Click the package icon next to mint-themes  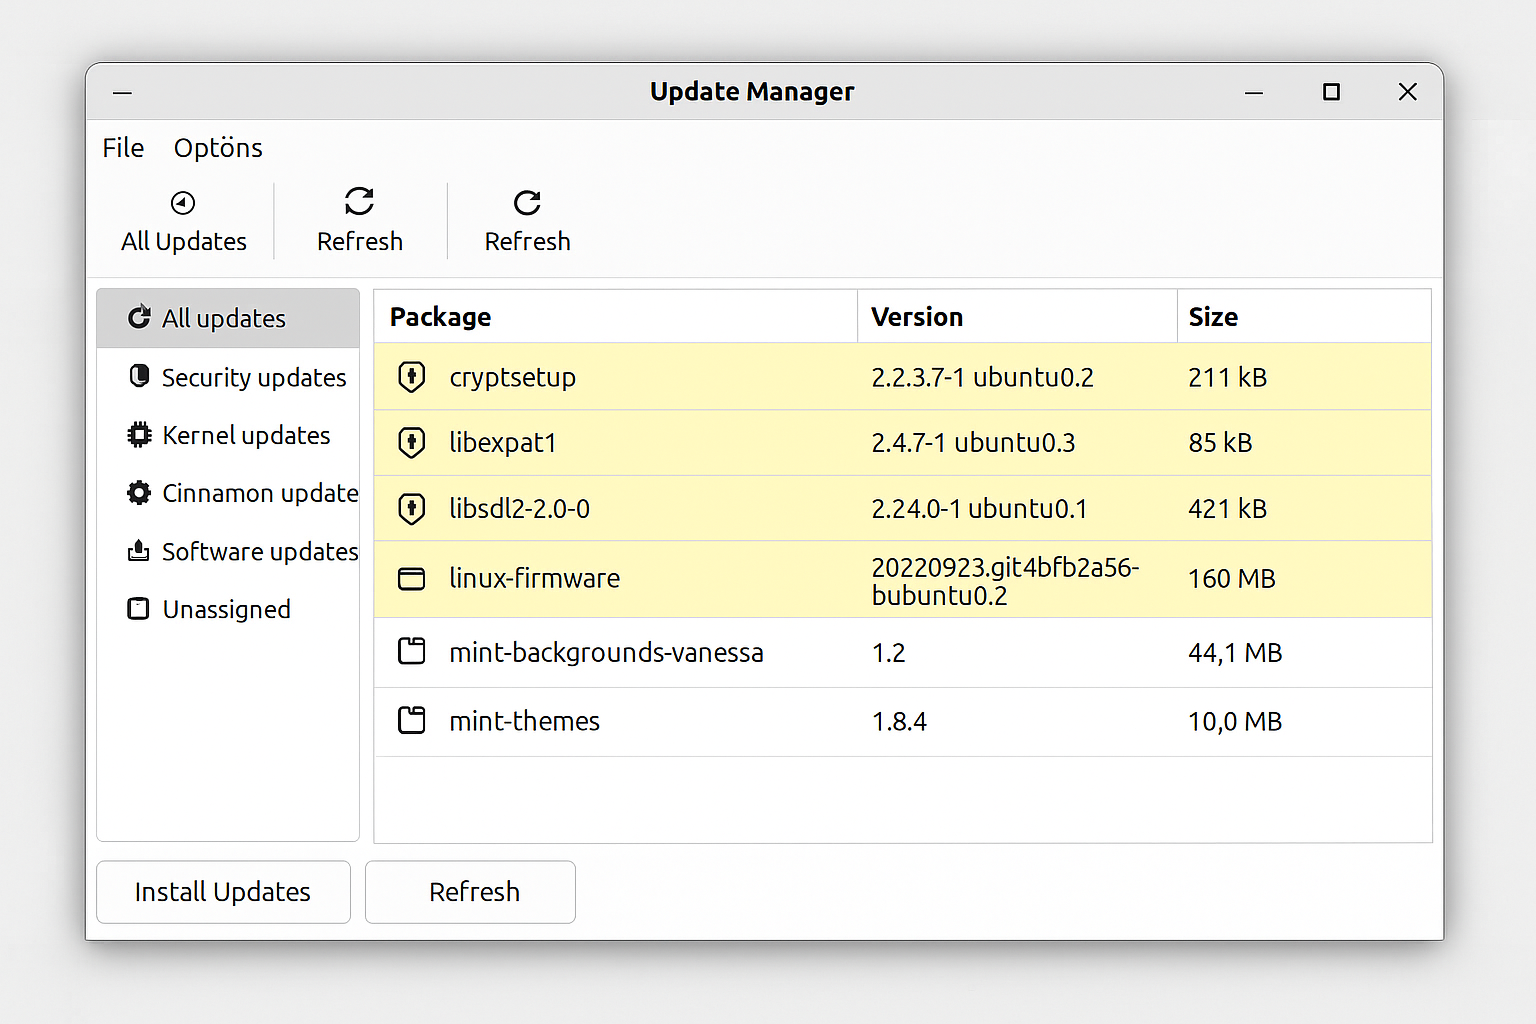(411, 721)
